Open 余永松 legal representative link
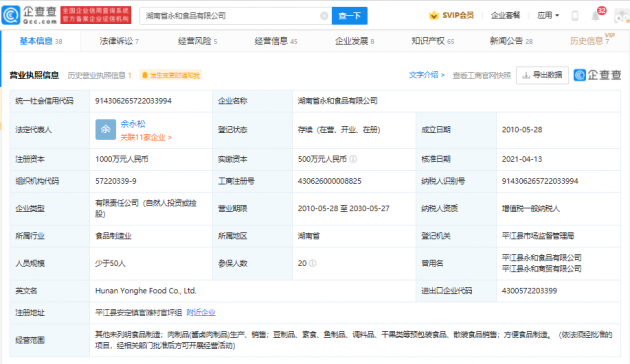This screenshot has height=364, width=630. (x=133, y=124)
